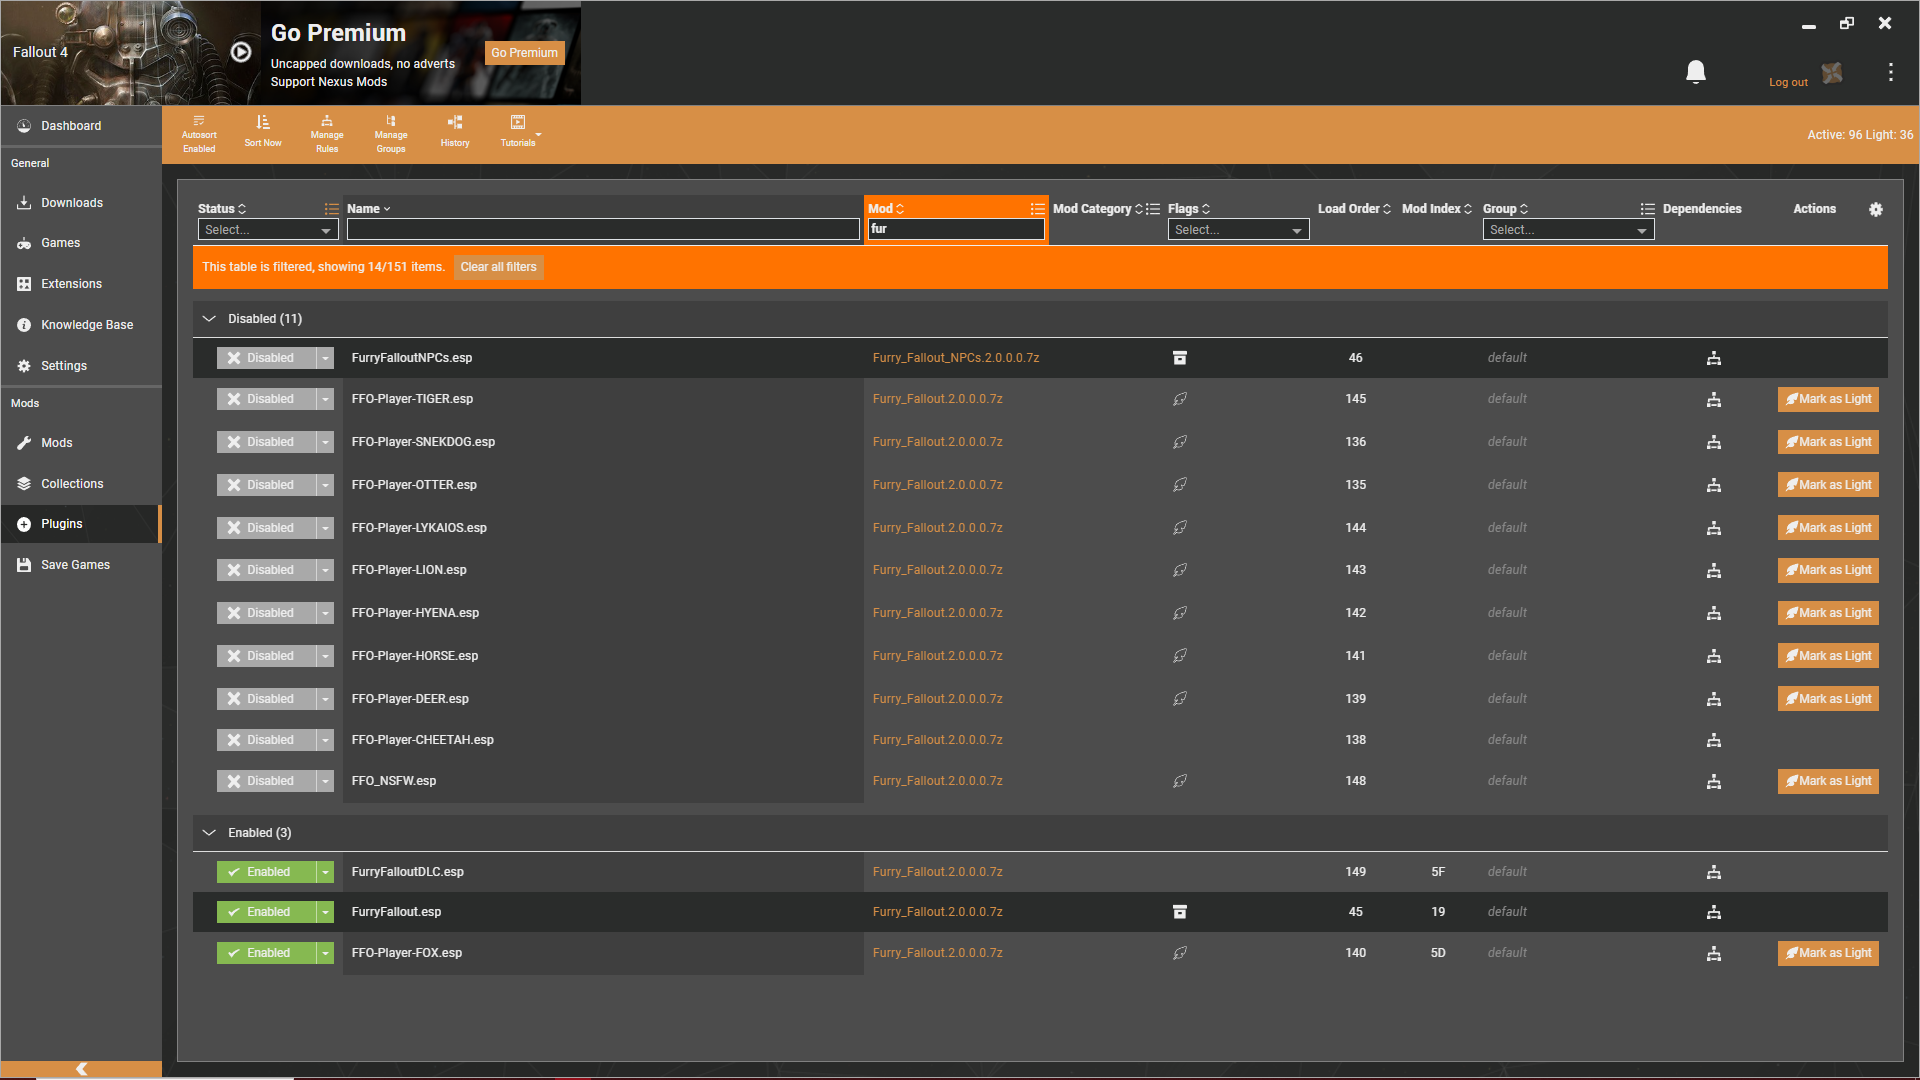Click the Go Premium button
The width and height of the screenshot is (1920, 1080).
[x=525, y=53]
